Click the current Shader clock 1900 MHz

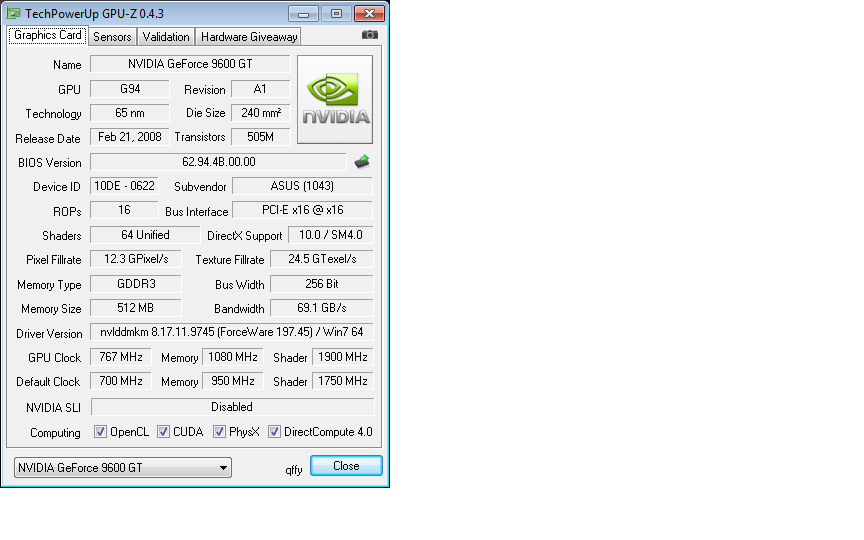coord(343,357)
